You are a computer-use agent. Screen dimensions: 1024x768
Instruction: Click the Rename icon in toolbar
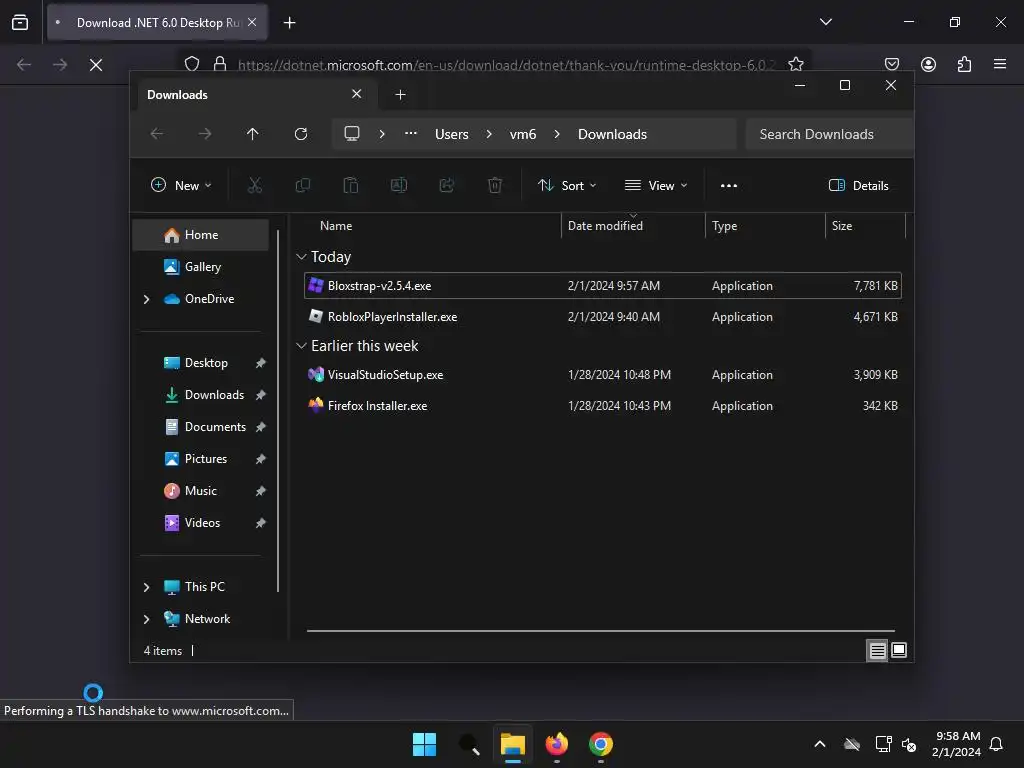(398, 185)
